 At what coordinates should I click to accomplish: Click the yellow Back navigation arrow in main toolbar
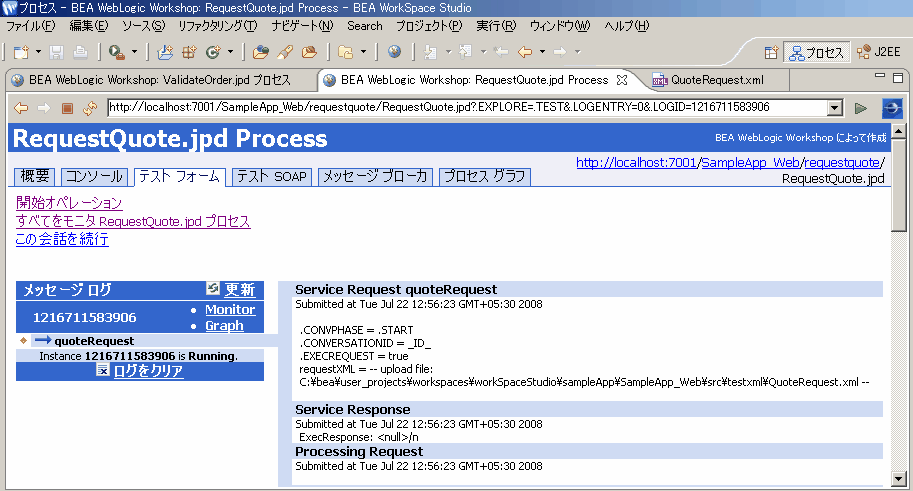525,52
